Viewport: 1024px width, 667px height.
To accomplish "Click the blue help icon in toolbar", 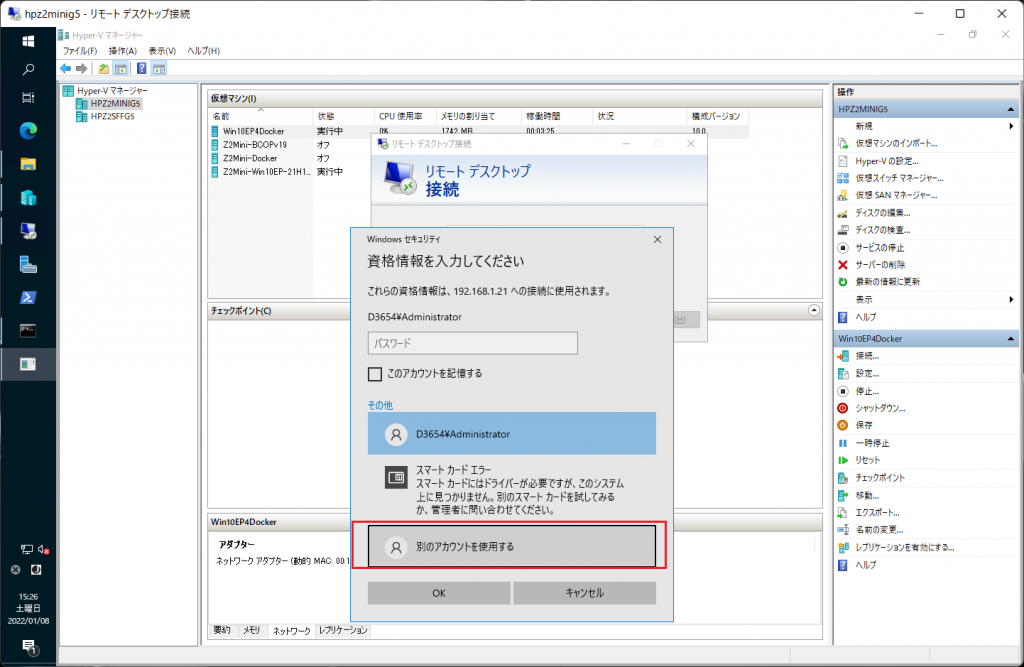I will pyautogui.click(x=141, y=68).
